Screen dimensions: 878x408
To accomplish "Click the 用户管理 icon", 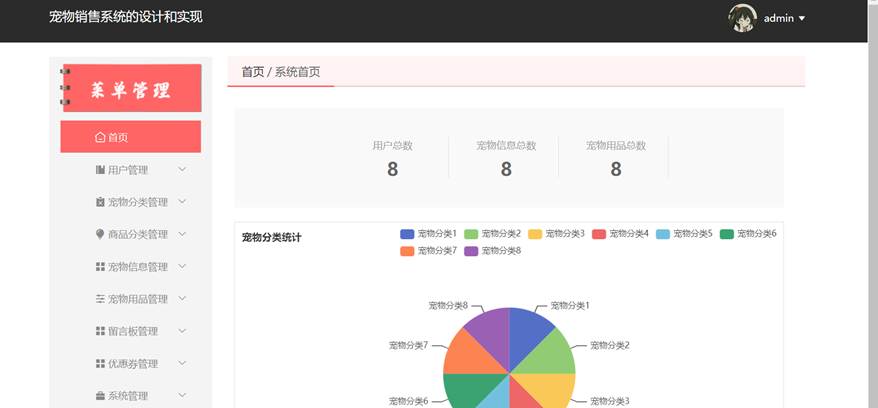I will (100, 170).
